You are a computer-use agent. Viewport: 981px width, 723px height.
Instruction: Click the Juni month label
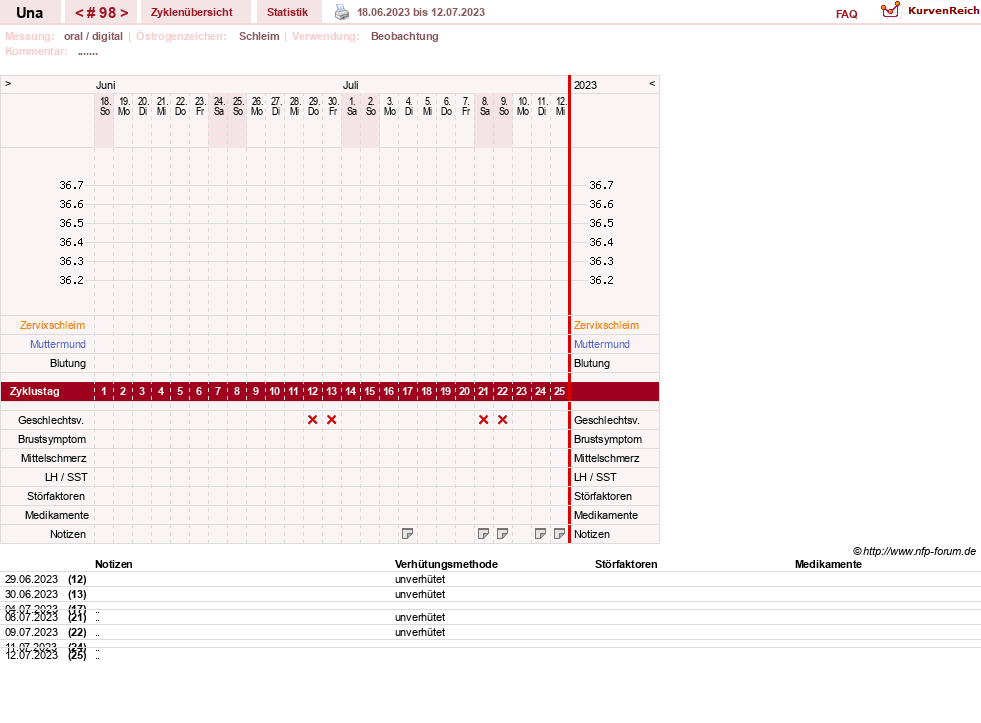pyautogui.click(x=105, y=85)
